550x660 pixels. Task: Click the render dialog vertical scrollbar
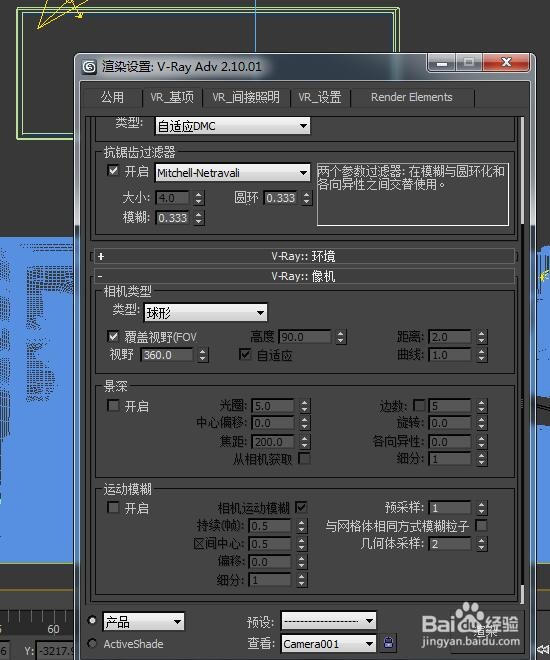point(522,360)
